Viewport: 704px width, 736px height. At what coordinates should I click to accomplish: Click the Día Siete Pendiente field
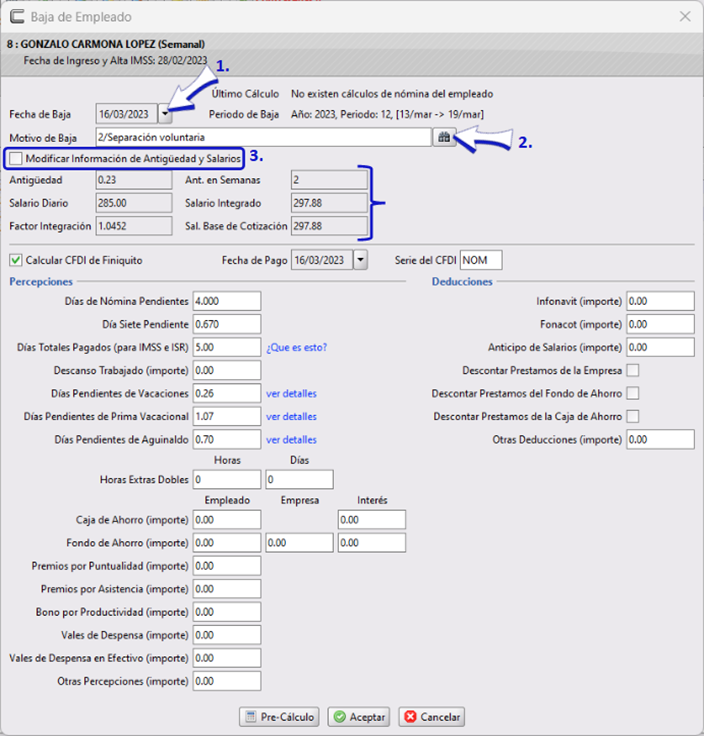(227, 324)
